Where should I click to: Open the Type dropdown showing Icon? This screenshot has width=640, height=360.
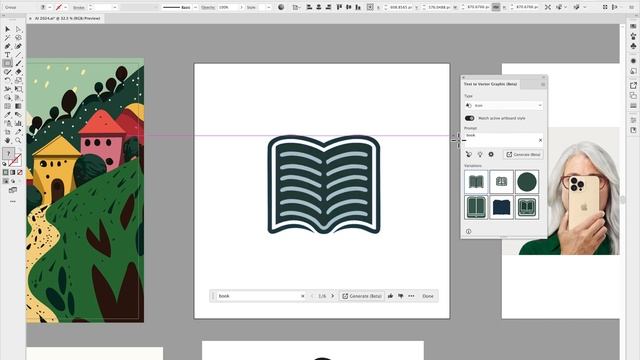504,105
